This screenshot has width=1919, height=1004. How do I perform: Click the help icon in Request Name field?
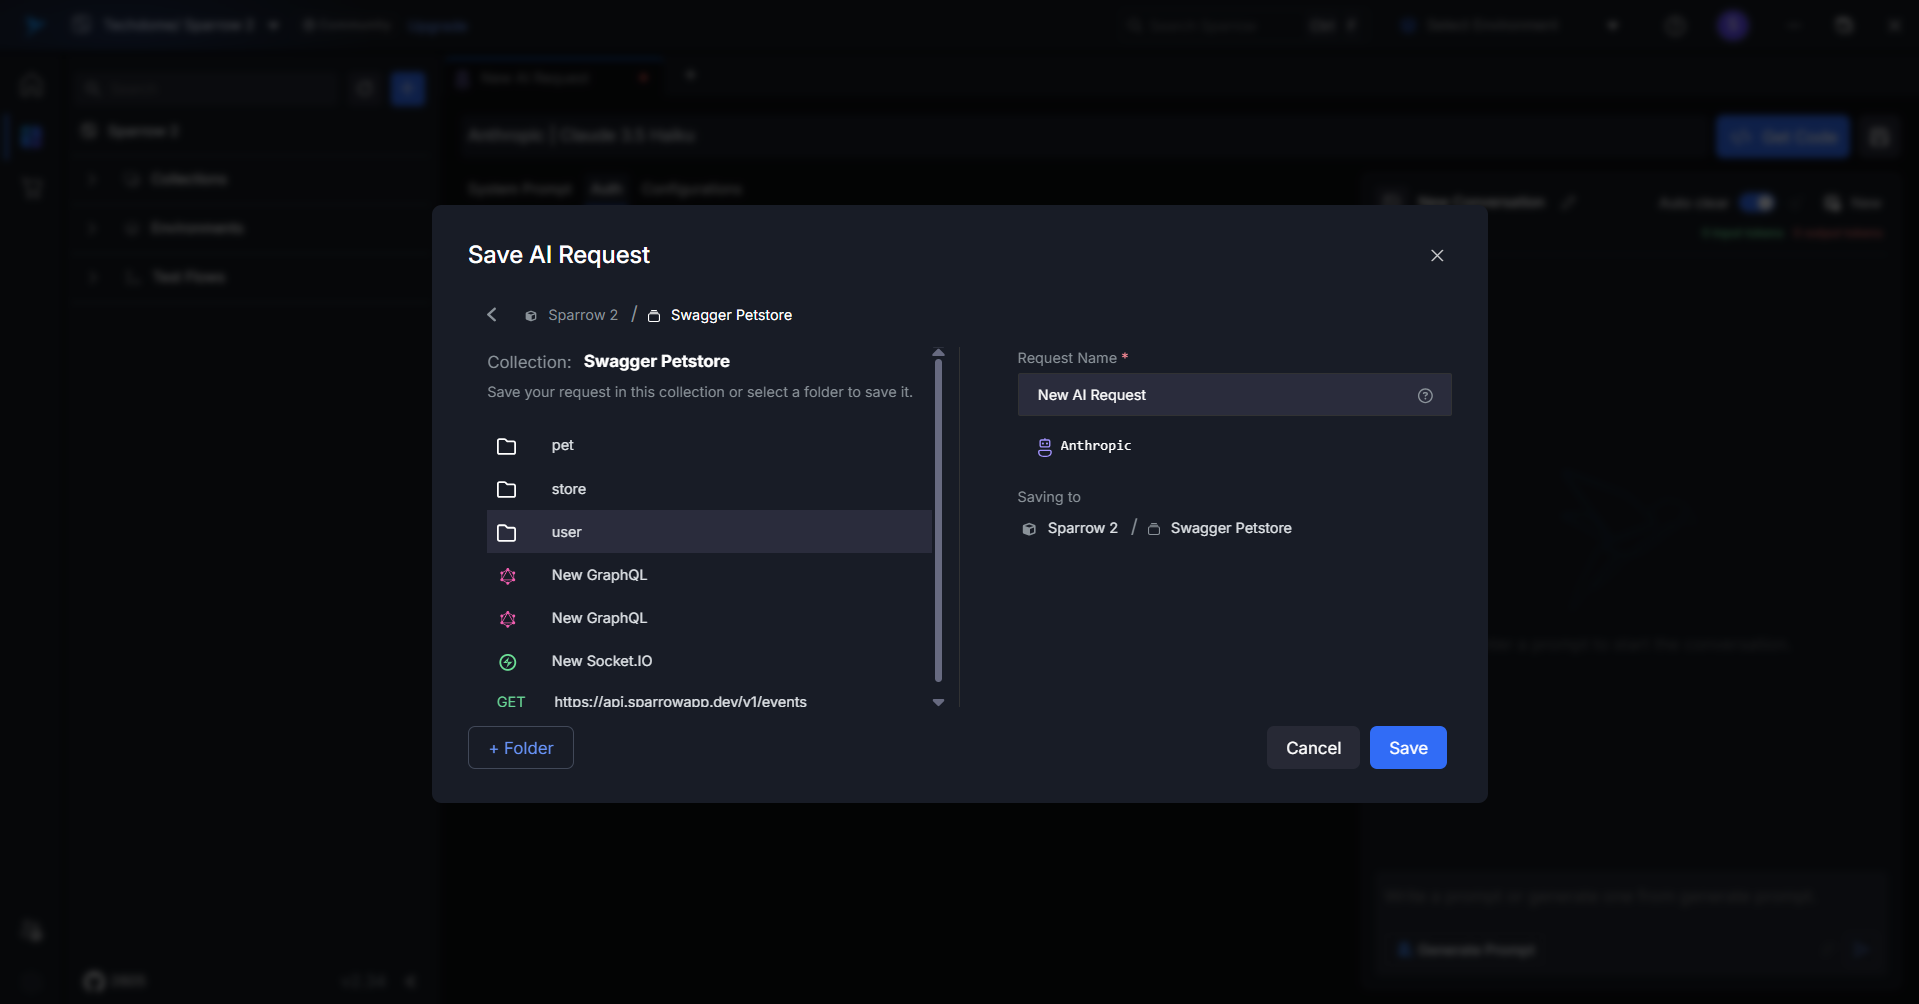[x=1425, y=396]
